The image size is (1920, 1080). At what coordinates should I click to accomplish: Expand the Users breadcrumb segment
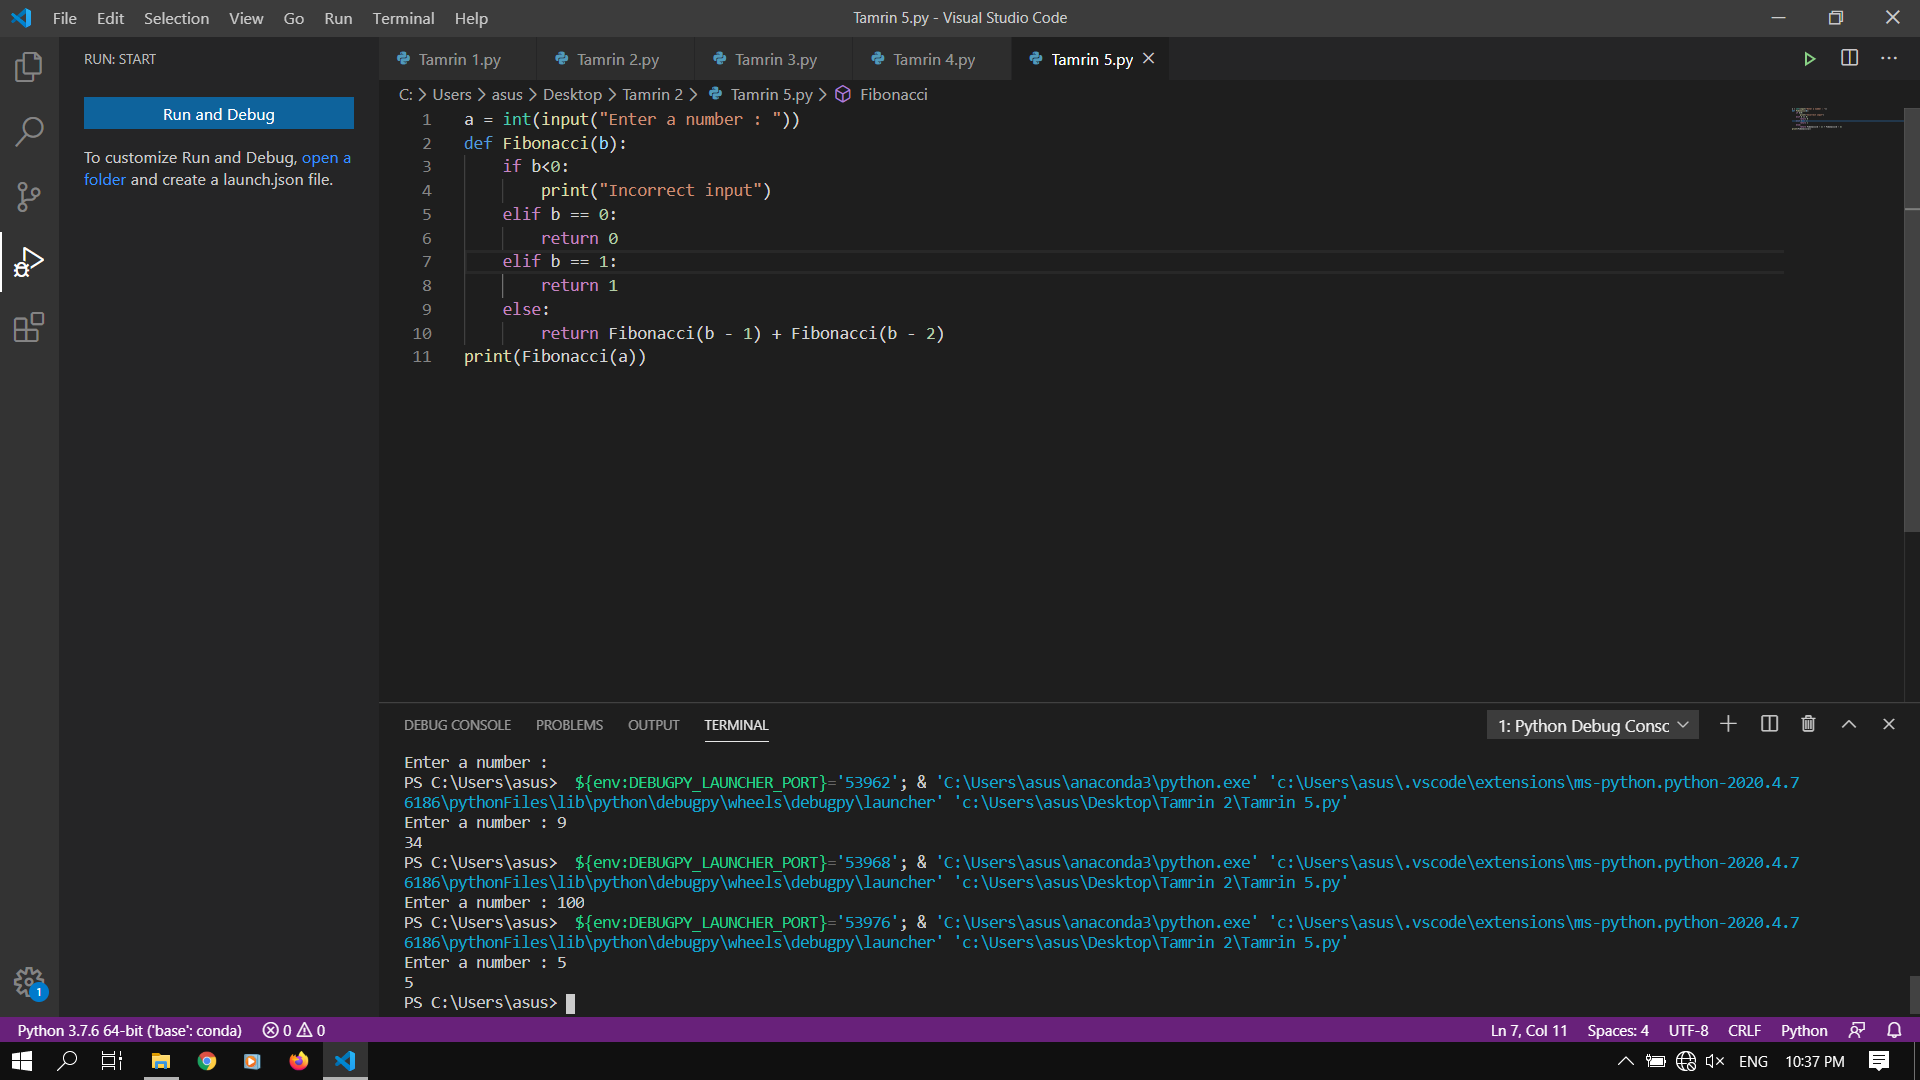point(452,94)
